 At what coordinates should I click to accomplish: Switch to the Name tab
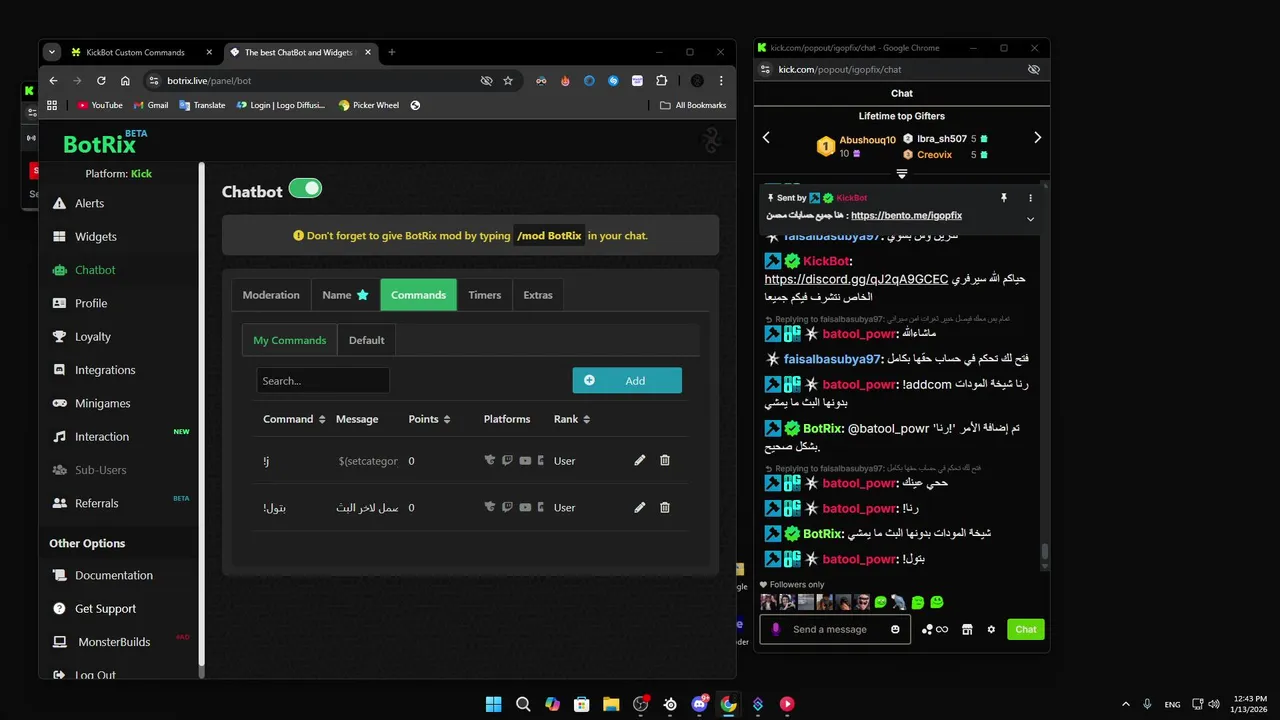click(x=345, y=295)
